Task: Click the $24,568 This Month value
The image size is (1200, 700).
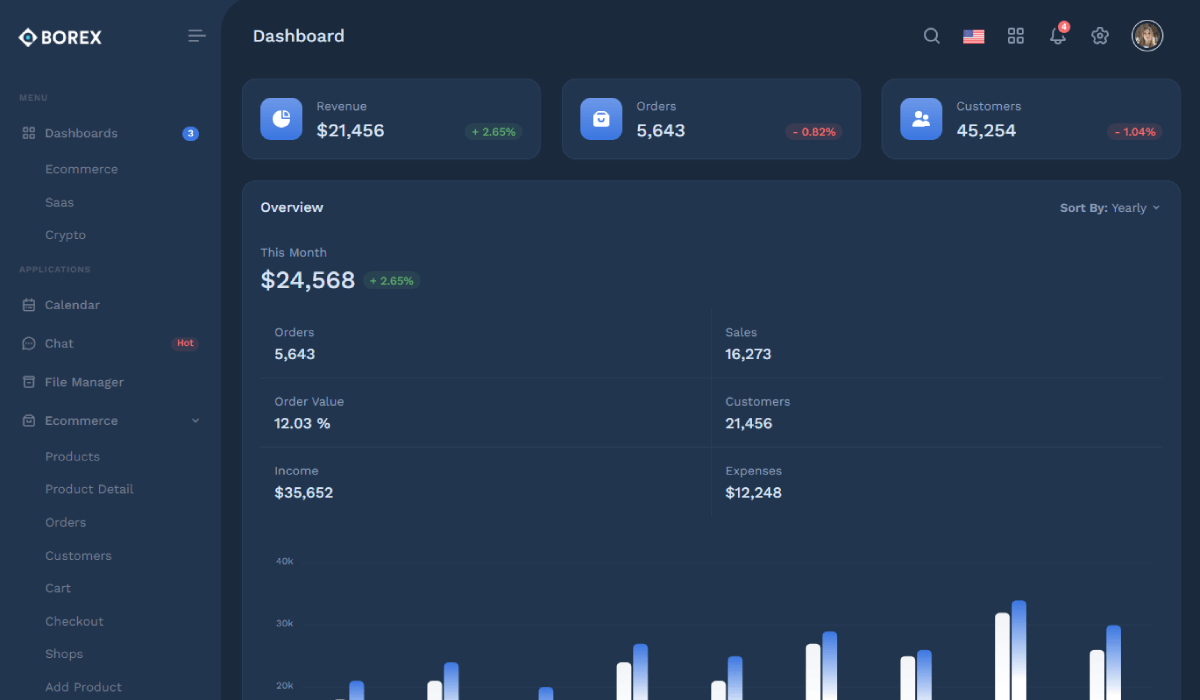Action: click(308, 280)
